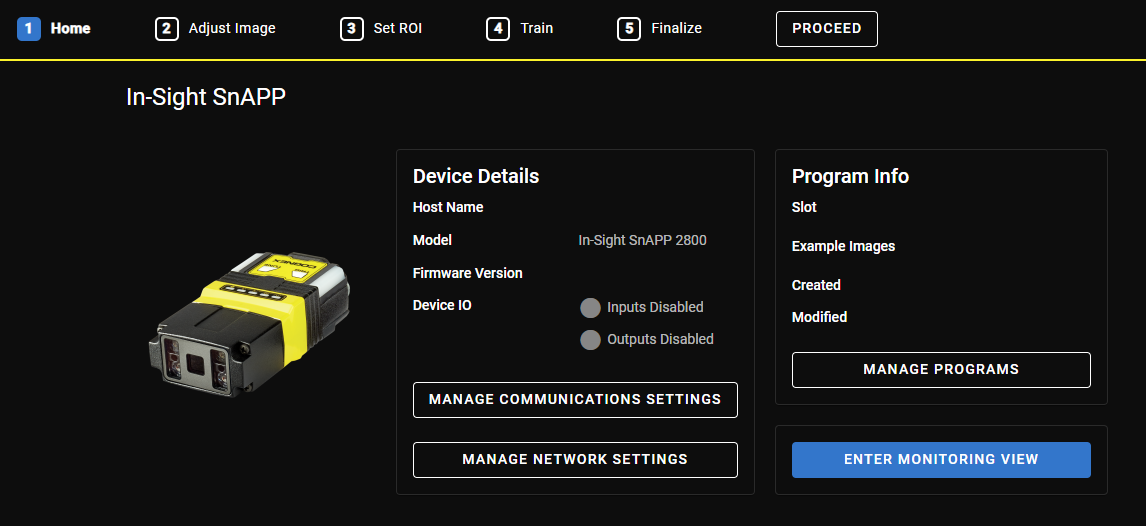Go to the Adjust Image step

(x=232, y=29)
